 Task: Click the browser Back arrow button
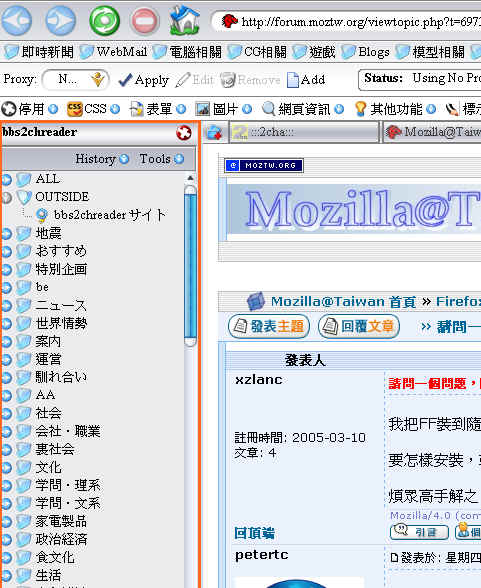[16, 21]
